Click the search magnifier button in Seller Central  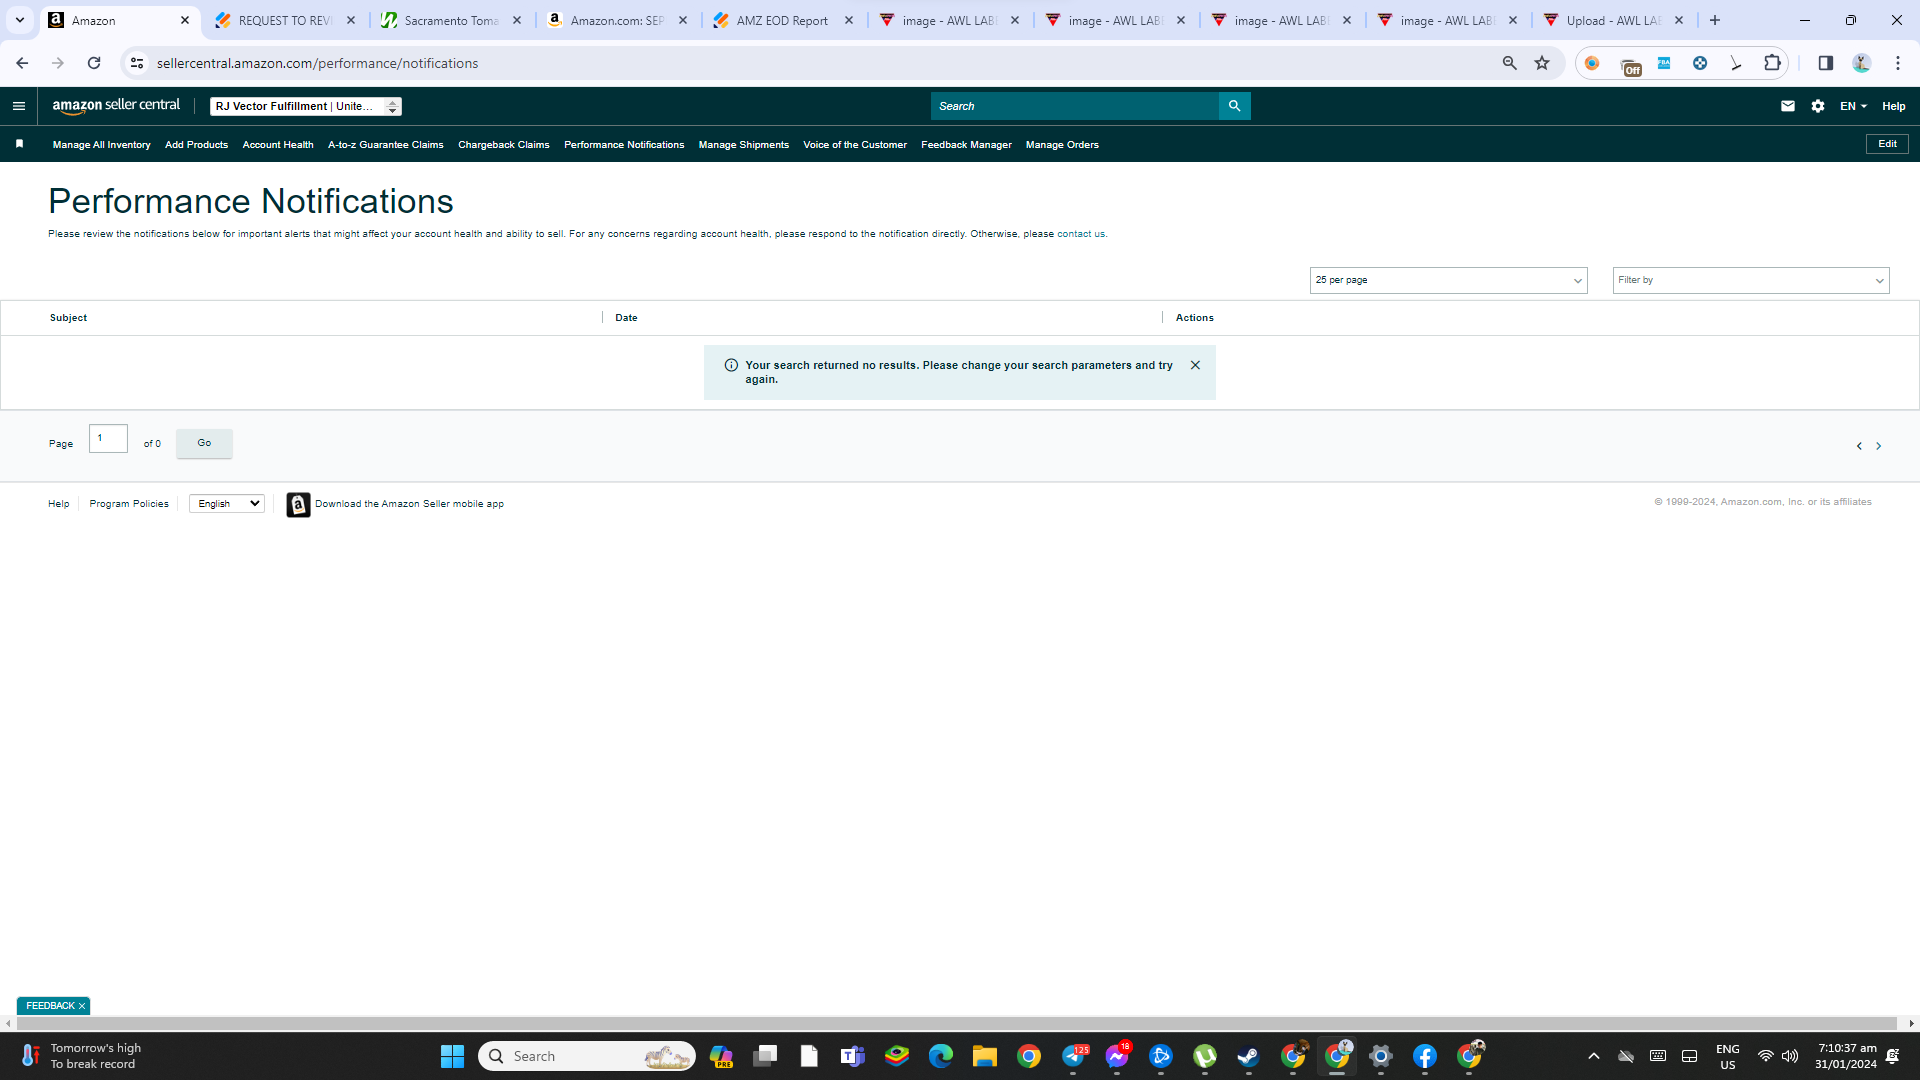tap(1234, 106)
